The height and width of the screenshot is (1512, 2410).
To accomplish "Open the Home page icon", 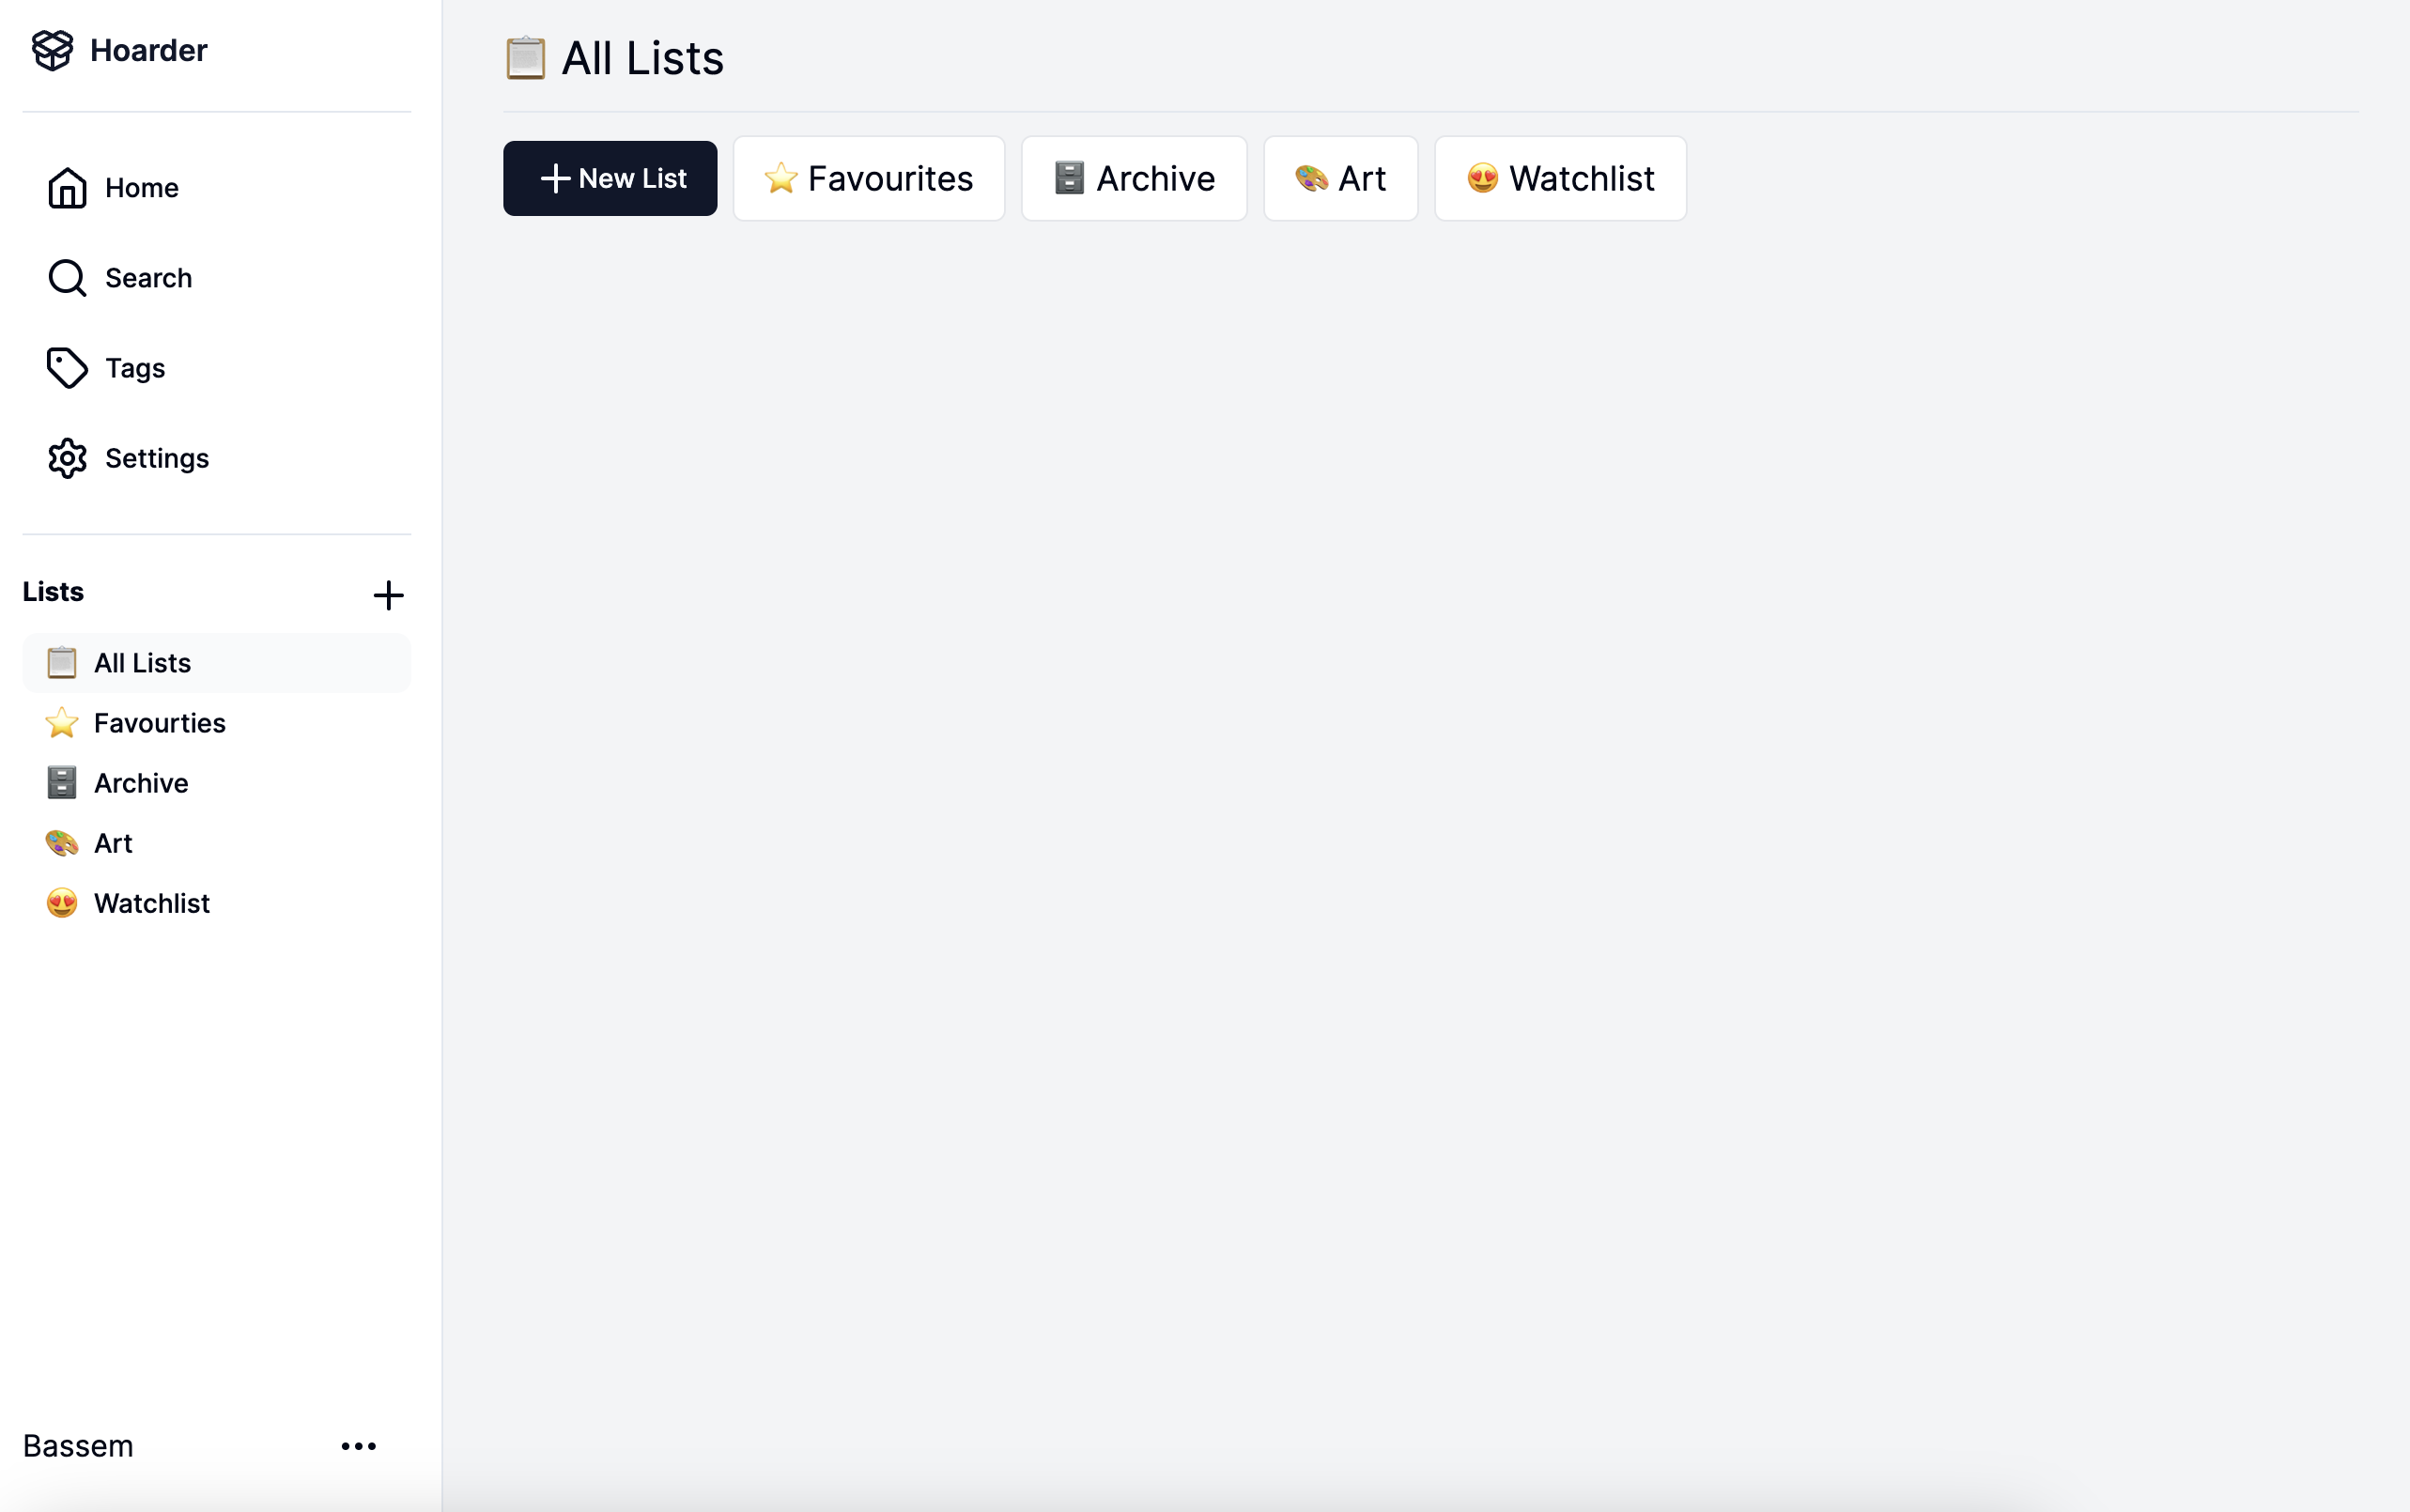I will tap(67, 188).
